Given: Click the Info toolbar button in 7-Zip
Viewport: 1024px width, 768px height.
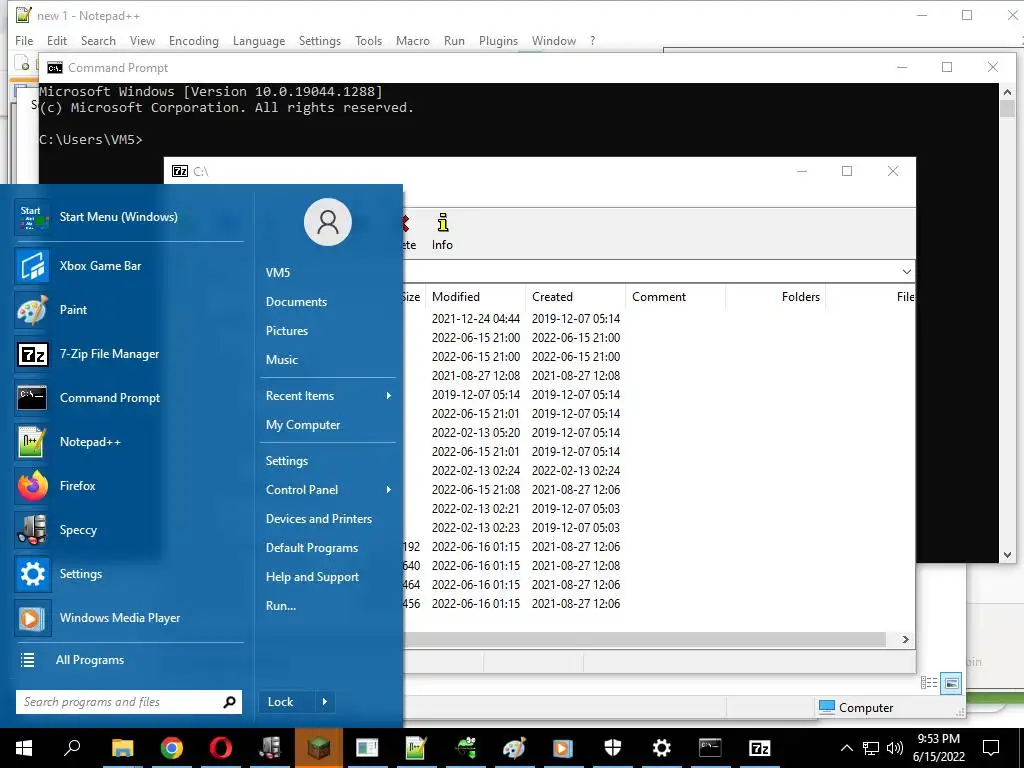Looking at the screenshot, I should (442, 232).
